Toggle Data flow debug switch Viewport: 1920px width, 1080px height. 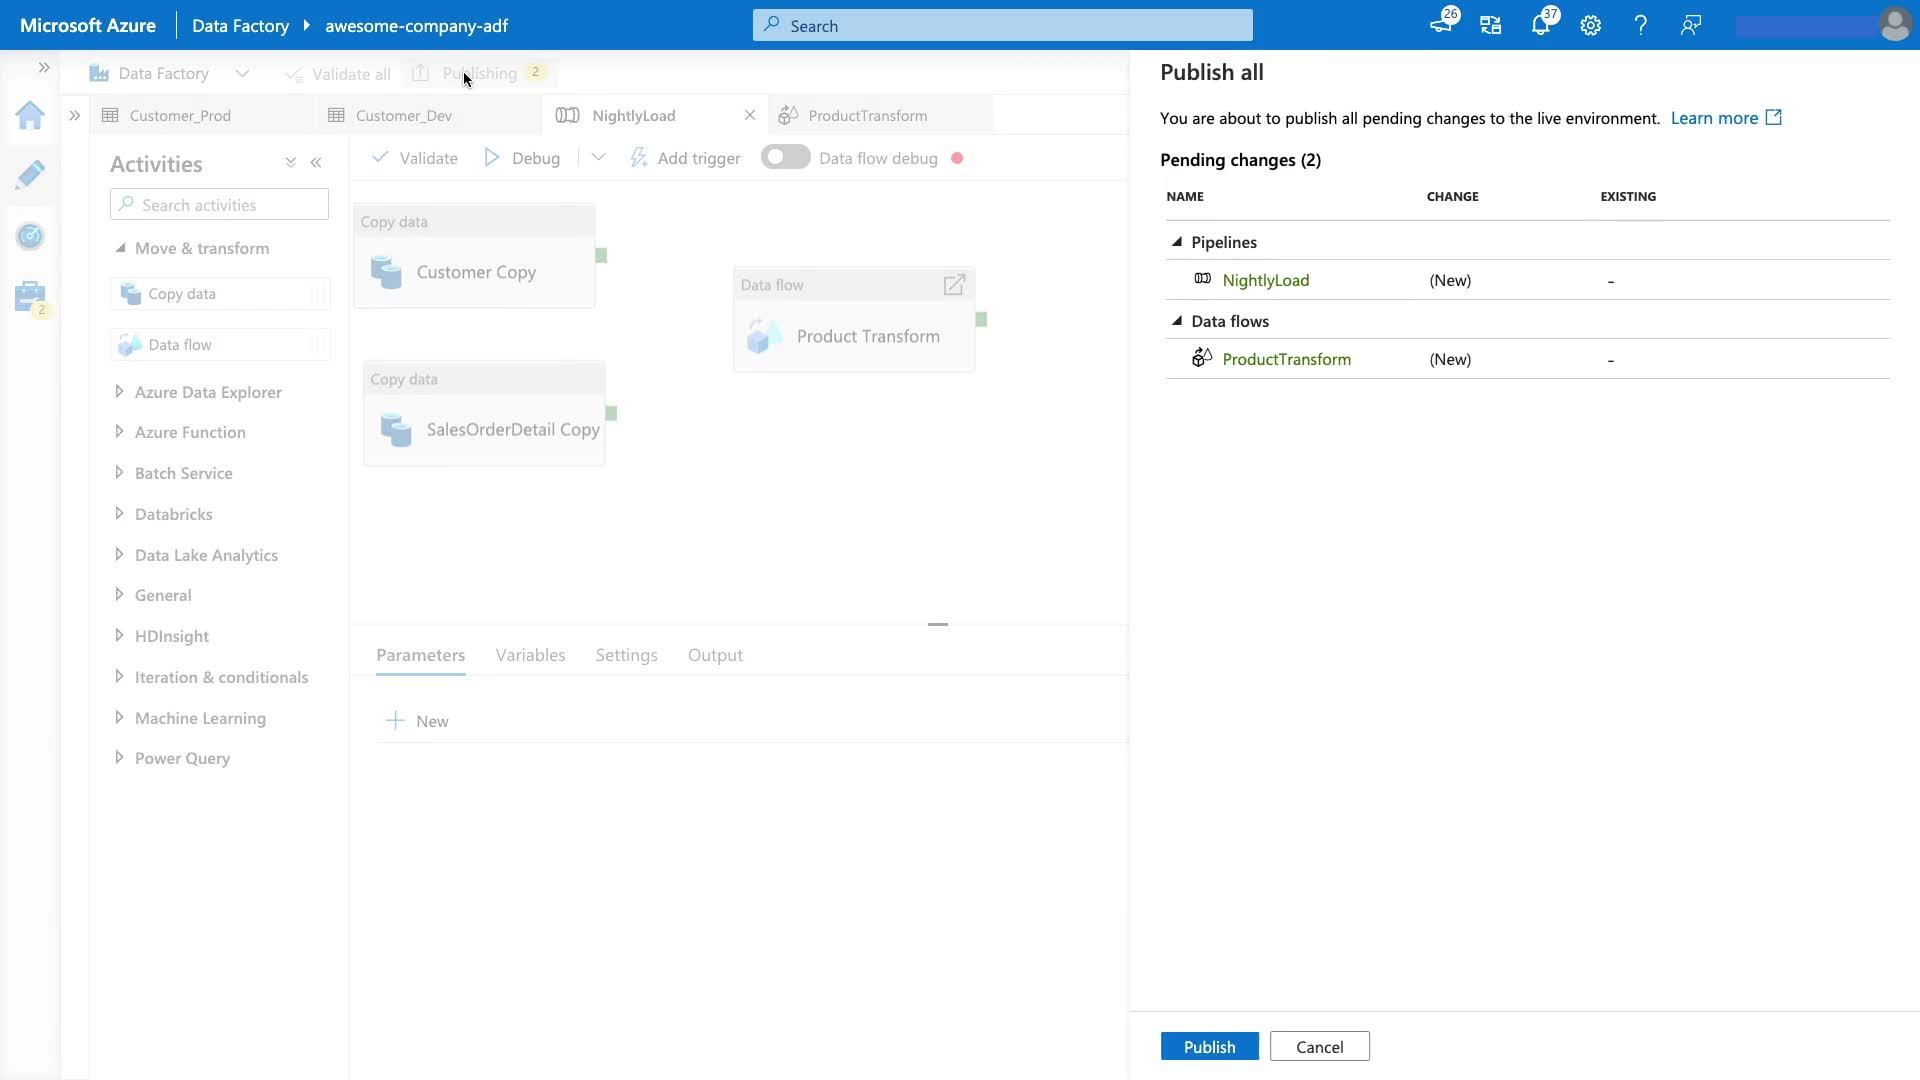(x=785, y=158)
